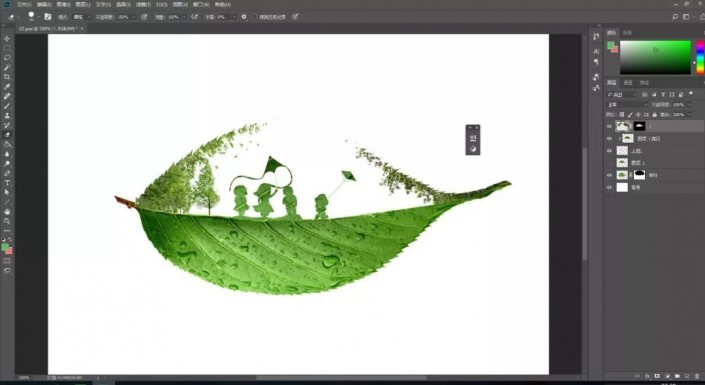Open flow dropdown in options bar
The height and width of the screenshot is (385, 705).
coord(183,17)
